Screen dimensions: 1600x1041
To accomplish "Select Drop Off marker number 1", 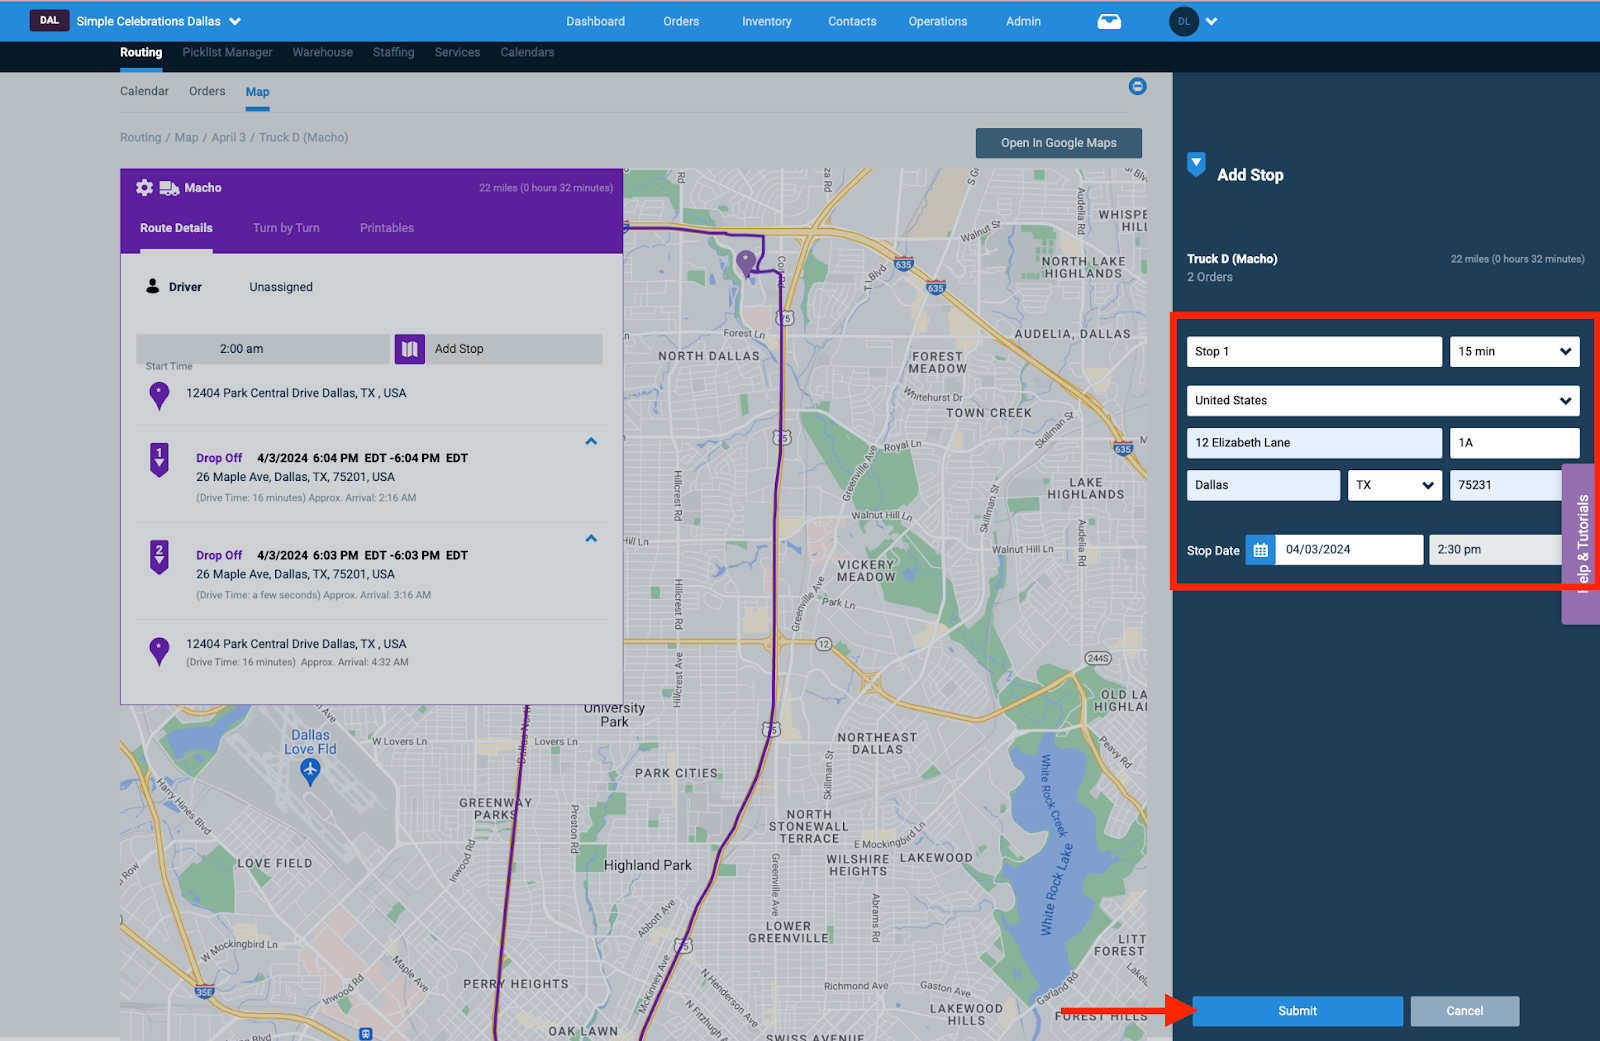I will coord(158,457).
